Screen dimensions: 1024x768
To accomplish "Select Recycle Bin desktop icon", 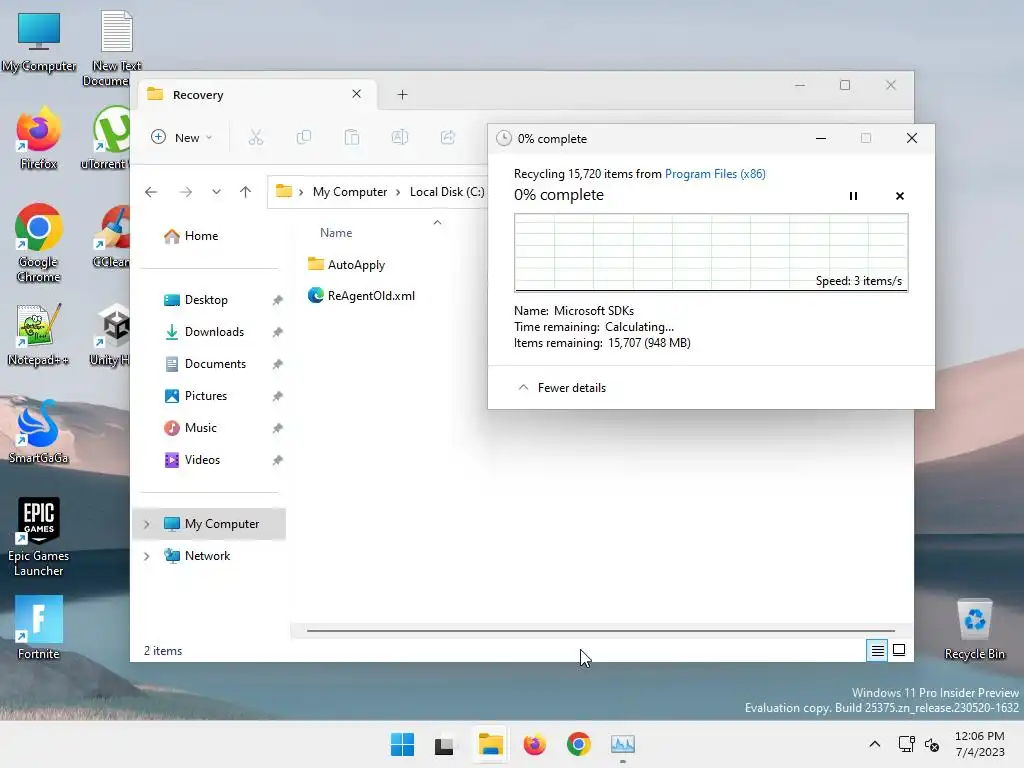I will point(974,629).
